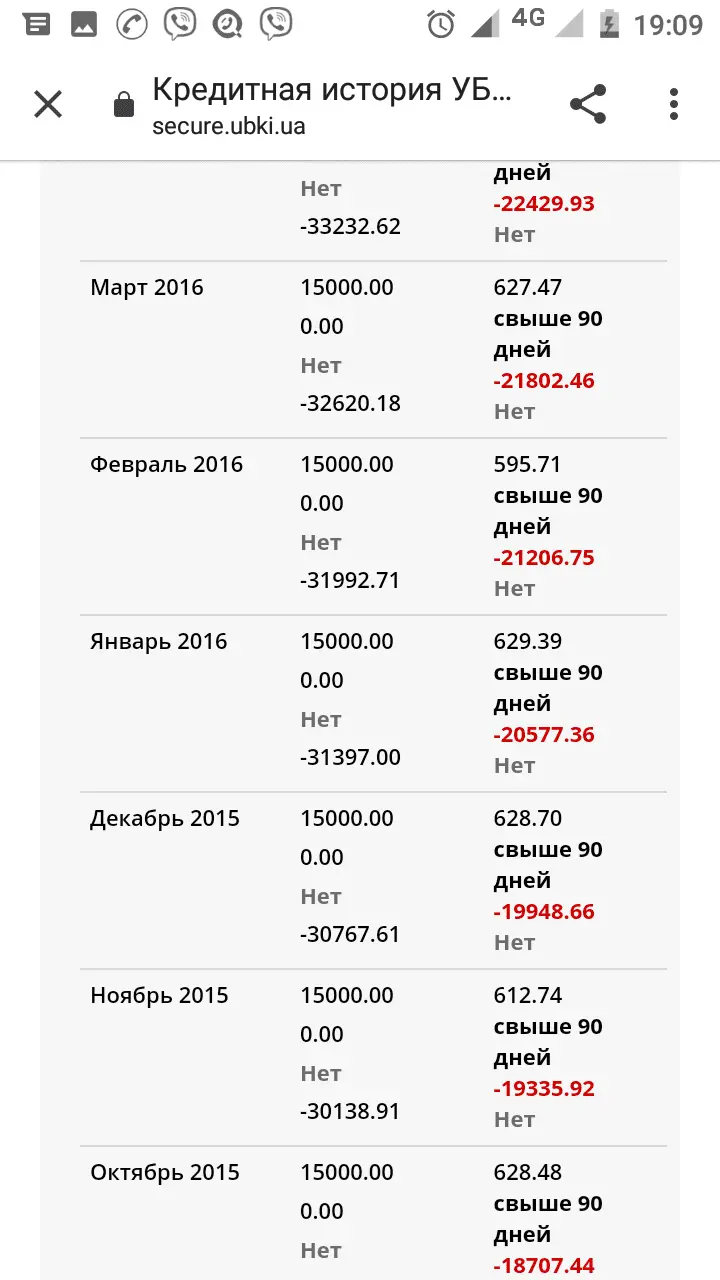Tap the red overdue amount -21802.46
720x1280 pixels.
click(544, 381)
